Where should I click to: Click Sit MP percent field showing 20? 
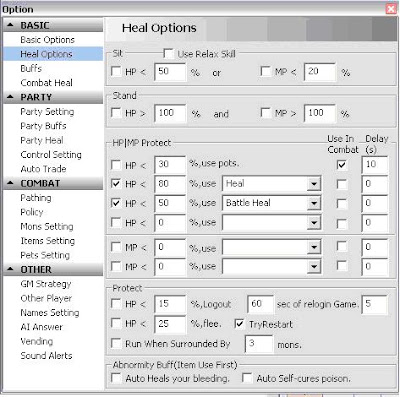[x=320, y=72]
